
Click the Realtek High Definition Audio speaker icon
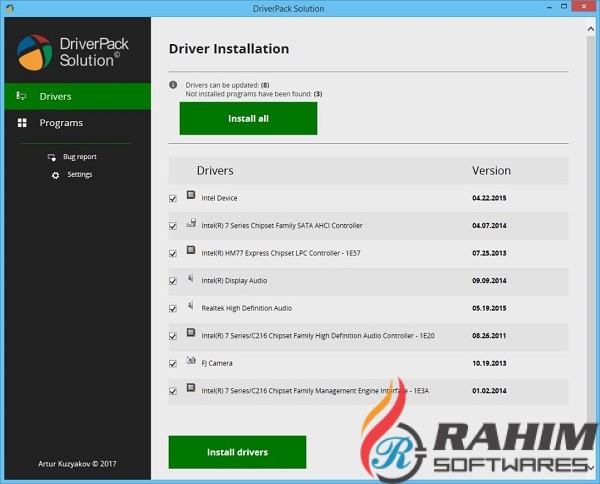click(x=190, y=307)
